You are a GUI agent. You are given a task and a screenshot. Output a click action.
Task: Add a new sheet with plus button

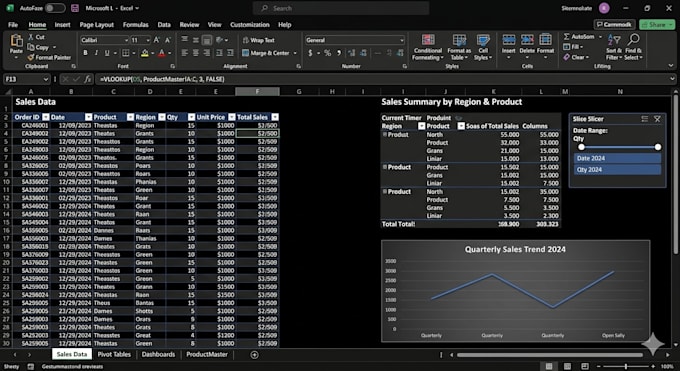tap(255, 355)
